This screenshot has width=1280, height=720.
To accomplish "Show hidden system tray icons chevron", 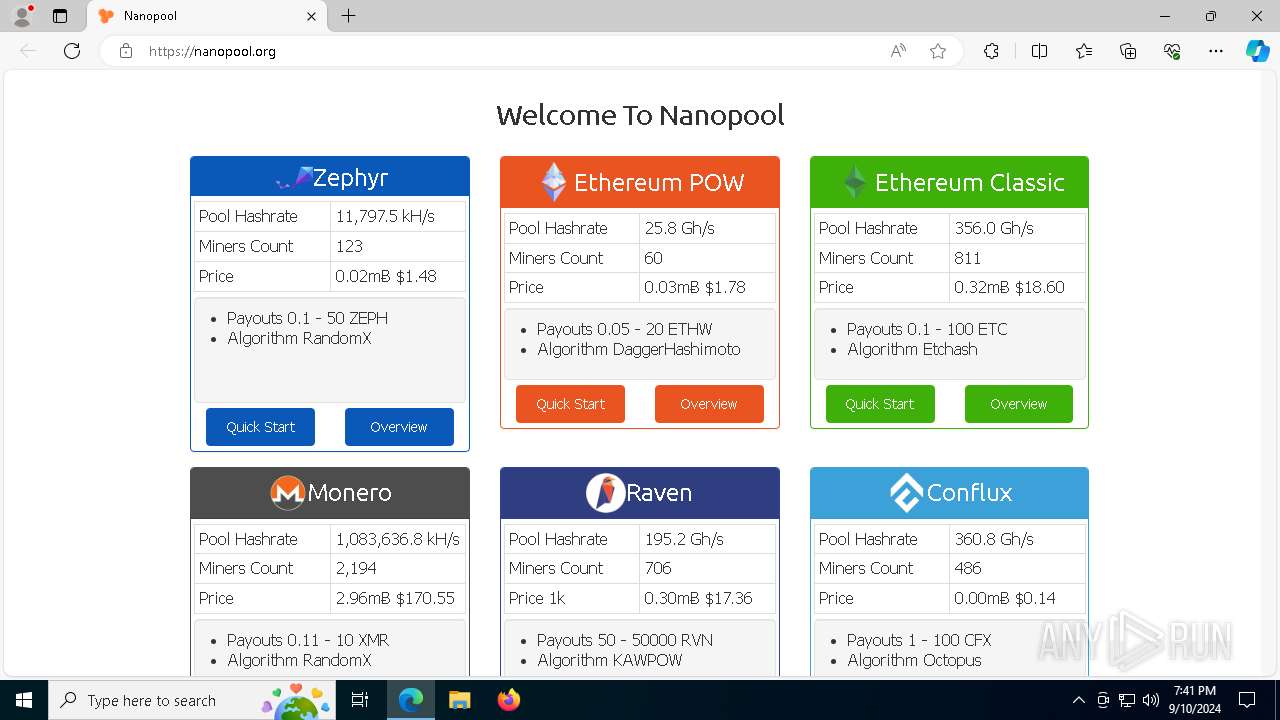I will [x=1078, y=700].
